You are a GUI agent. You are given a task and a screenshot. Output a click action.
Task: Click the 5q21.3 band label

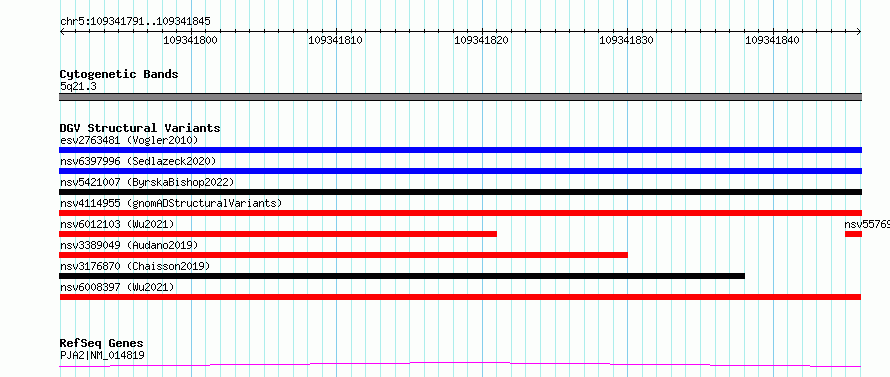78,87
